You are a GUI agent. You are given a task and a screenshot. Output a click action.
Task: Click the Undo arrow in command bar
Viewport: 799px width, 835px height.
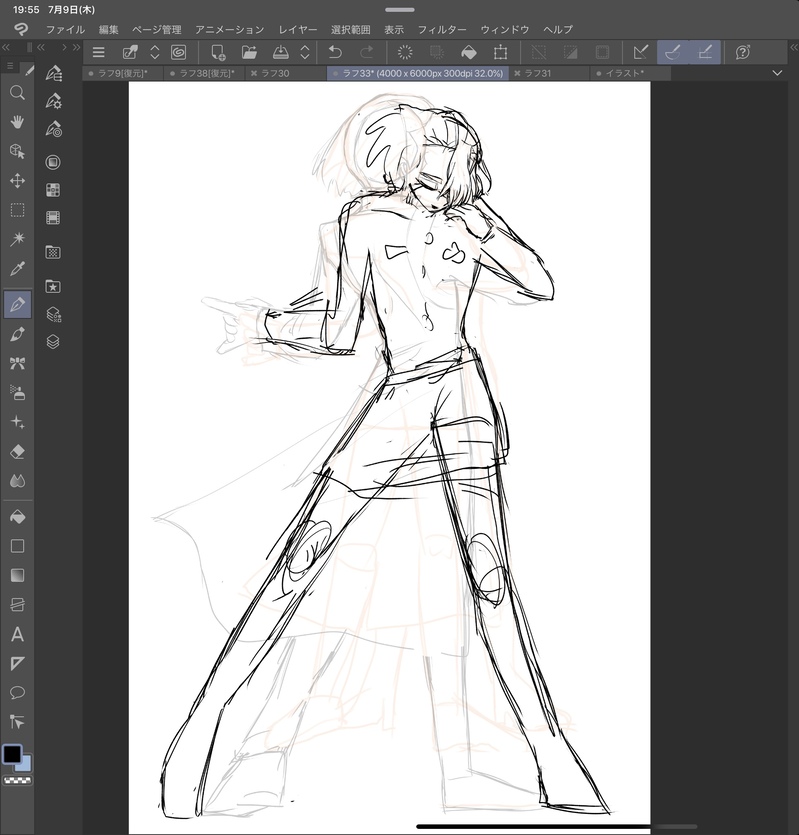335,52
